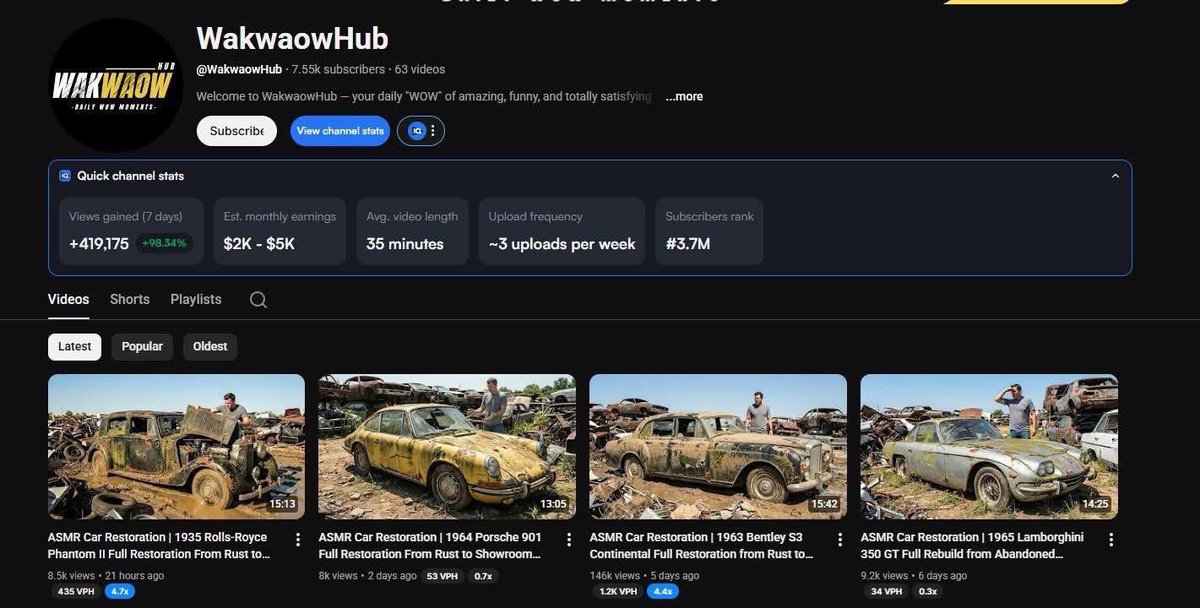Viewport: 1200px width, 608px height.
Task: Click the WakwaowHub channel name heading
Action: pos(292,38)
